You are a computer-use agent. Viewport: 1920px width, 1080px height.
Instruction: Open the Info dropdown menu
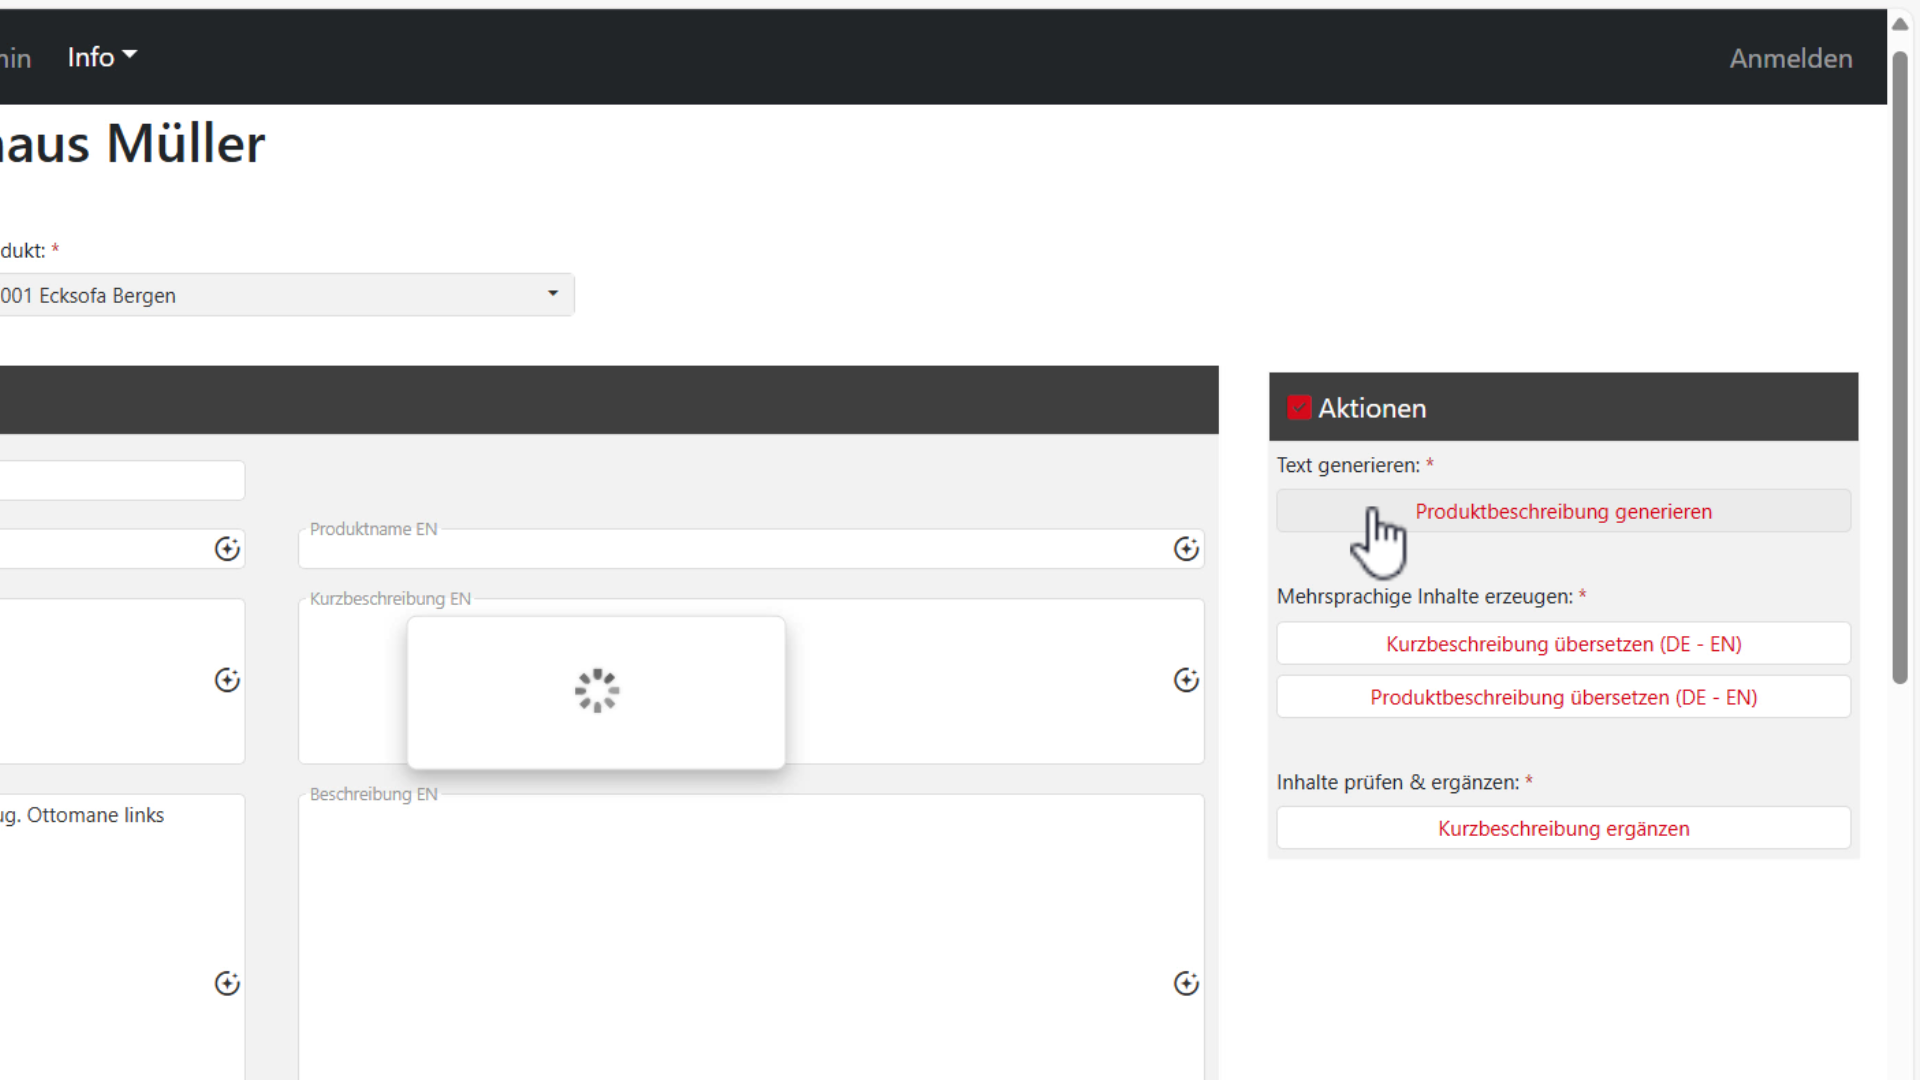pos(101,57)
